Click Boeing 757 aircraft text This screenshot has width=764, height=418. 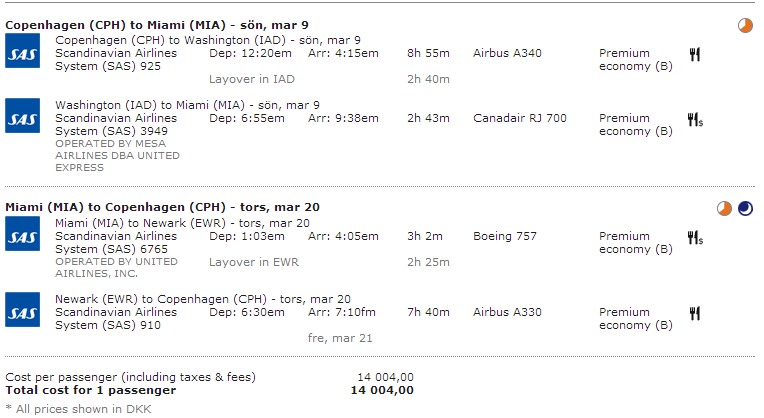pos(505,236)
